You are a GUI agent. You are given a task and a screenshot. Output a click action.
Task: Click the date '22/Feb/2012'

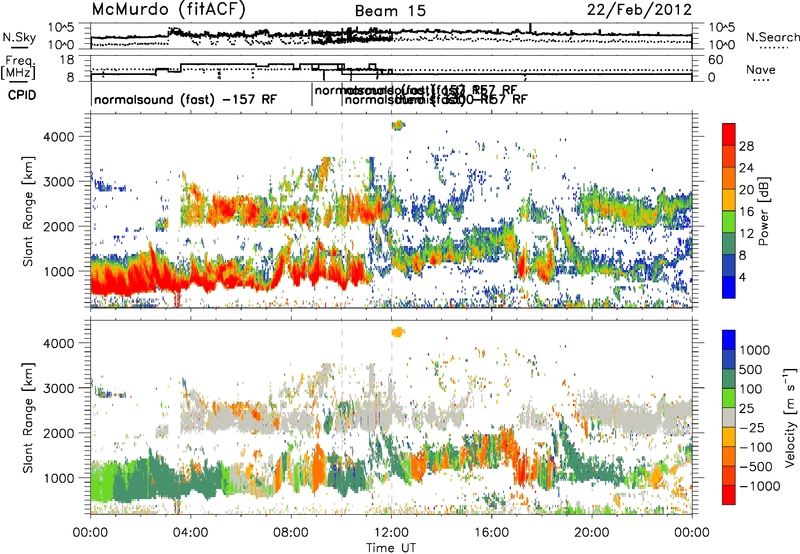click(639, 10)
